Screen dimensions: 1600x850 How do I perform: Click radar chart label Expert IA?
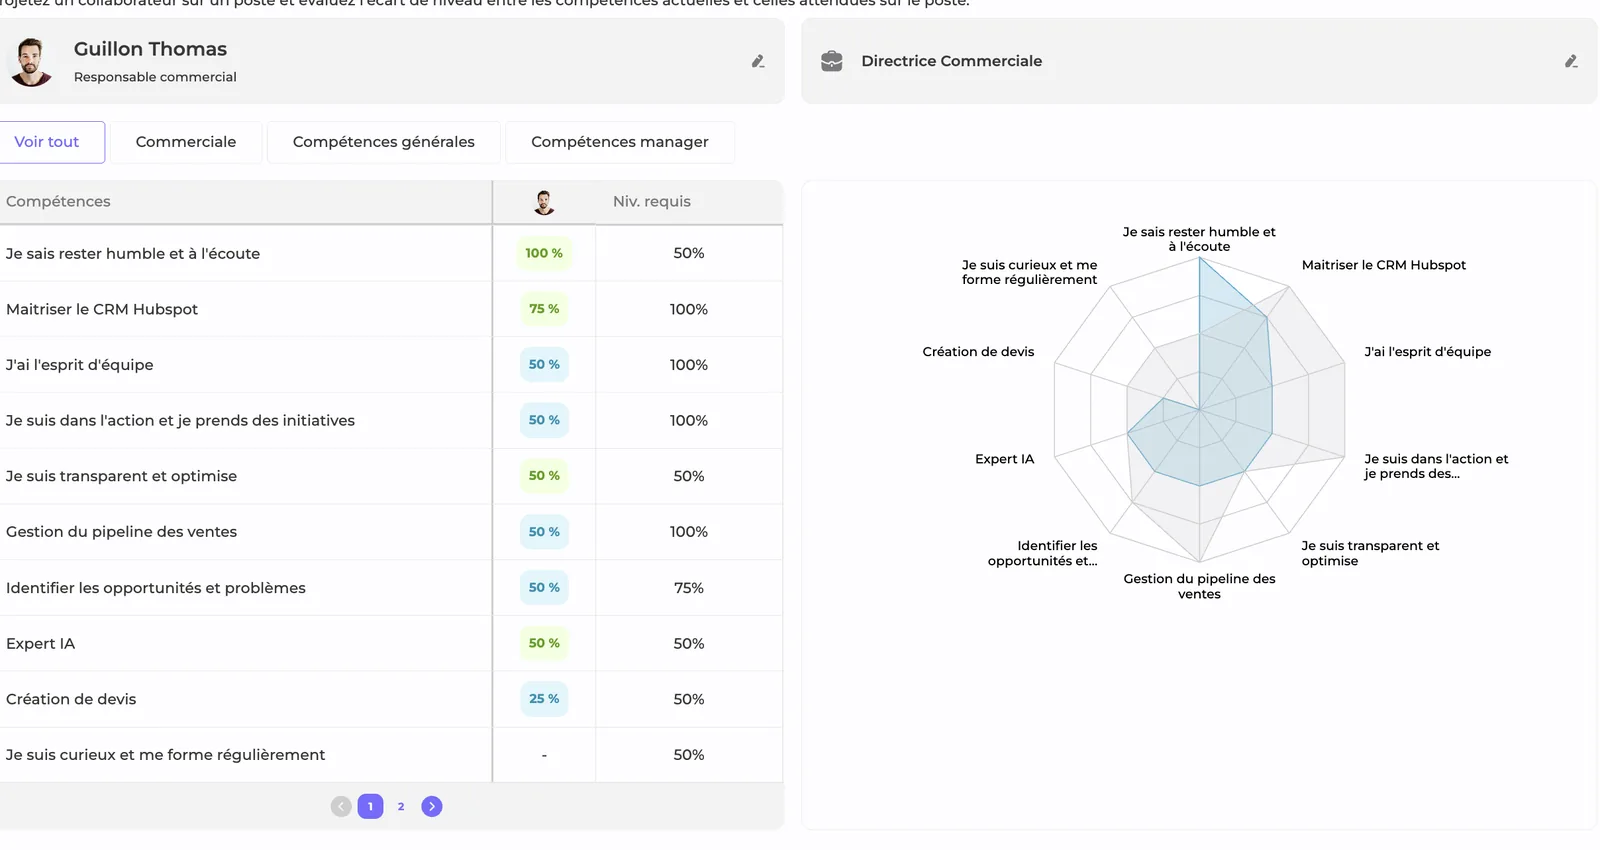coord(1005,459)
